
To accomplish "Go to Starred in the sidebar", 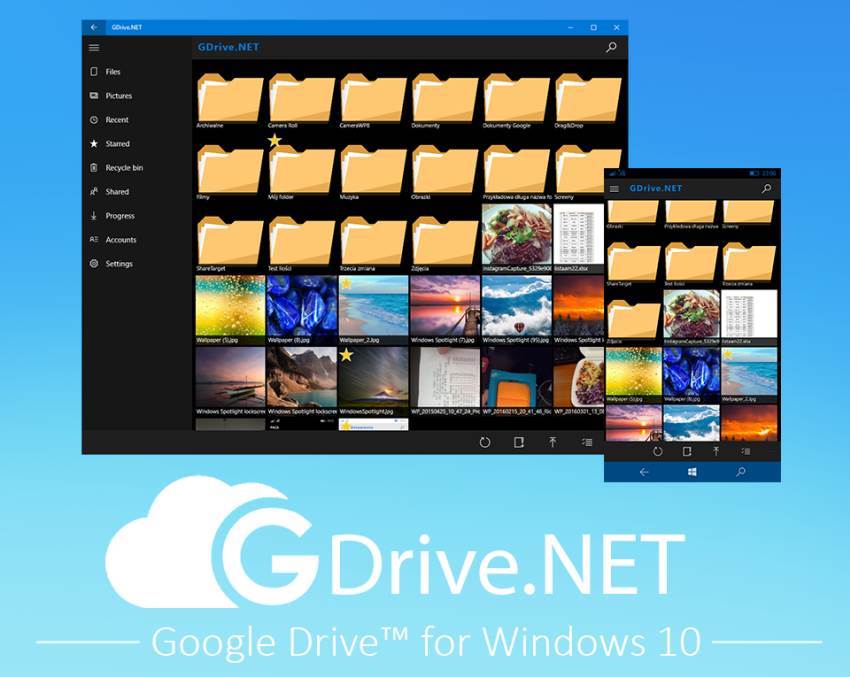I will 117,144.
